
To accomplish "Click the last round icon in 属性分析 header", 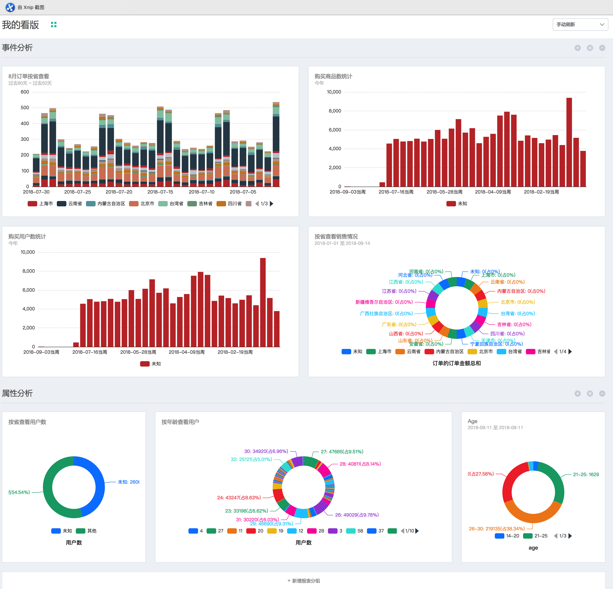I will pyautogui.click(x=602, y=394).
